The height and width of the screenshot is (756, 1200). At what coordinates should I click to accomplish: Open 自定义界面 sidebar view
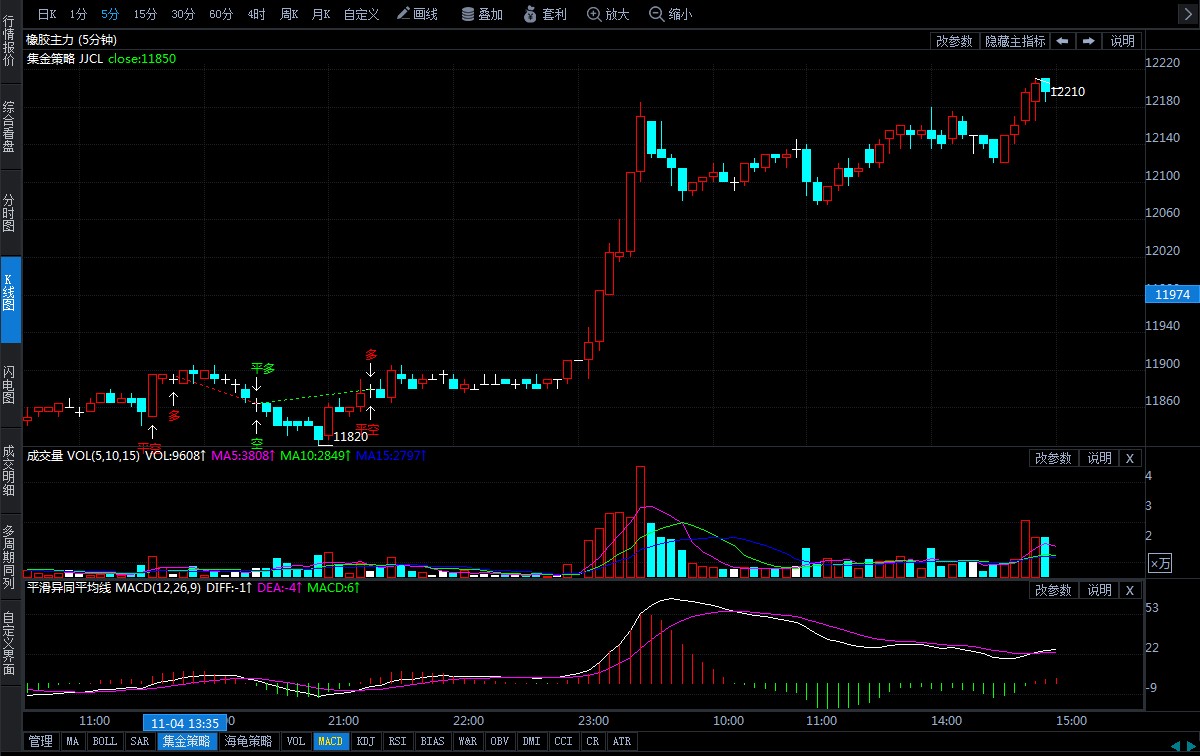click(x=9, y=642)
